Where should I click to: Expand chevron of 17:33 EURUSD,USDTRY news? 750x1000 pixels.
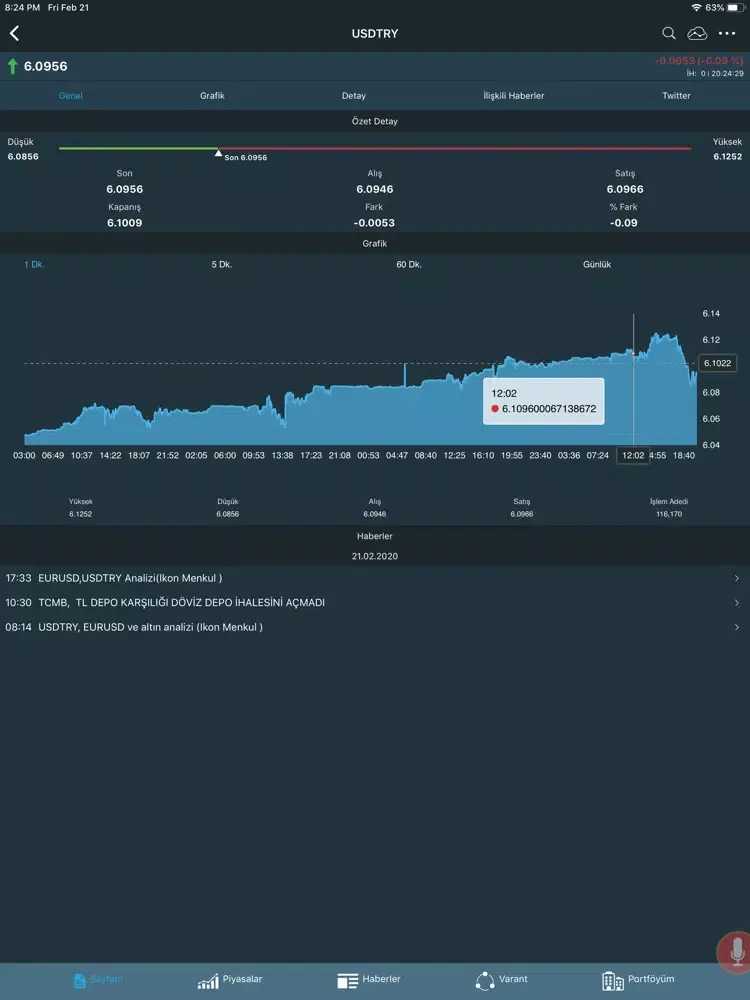coord(737,578)
